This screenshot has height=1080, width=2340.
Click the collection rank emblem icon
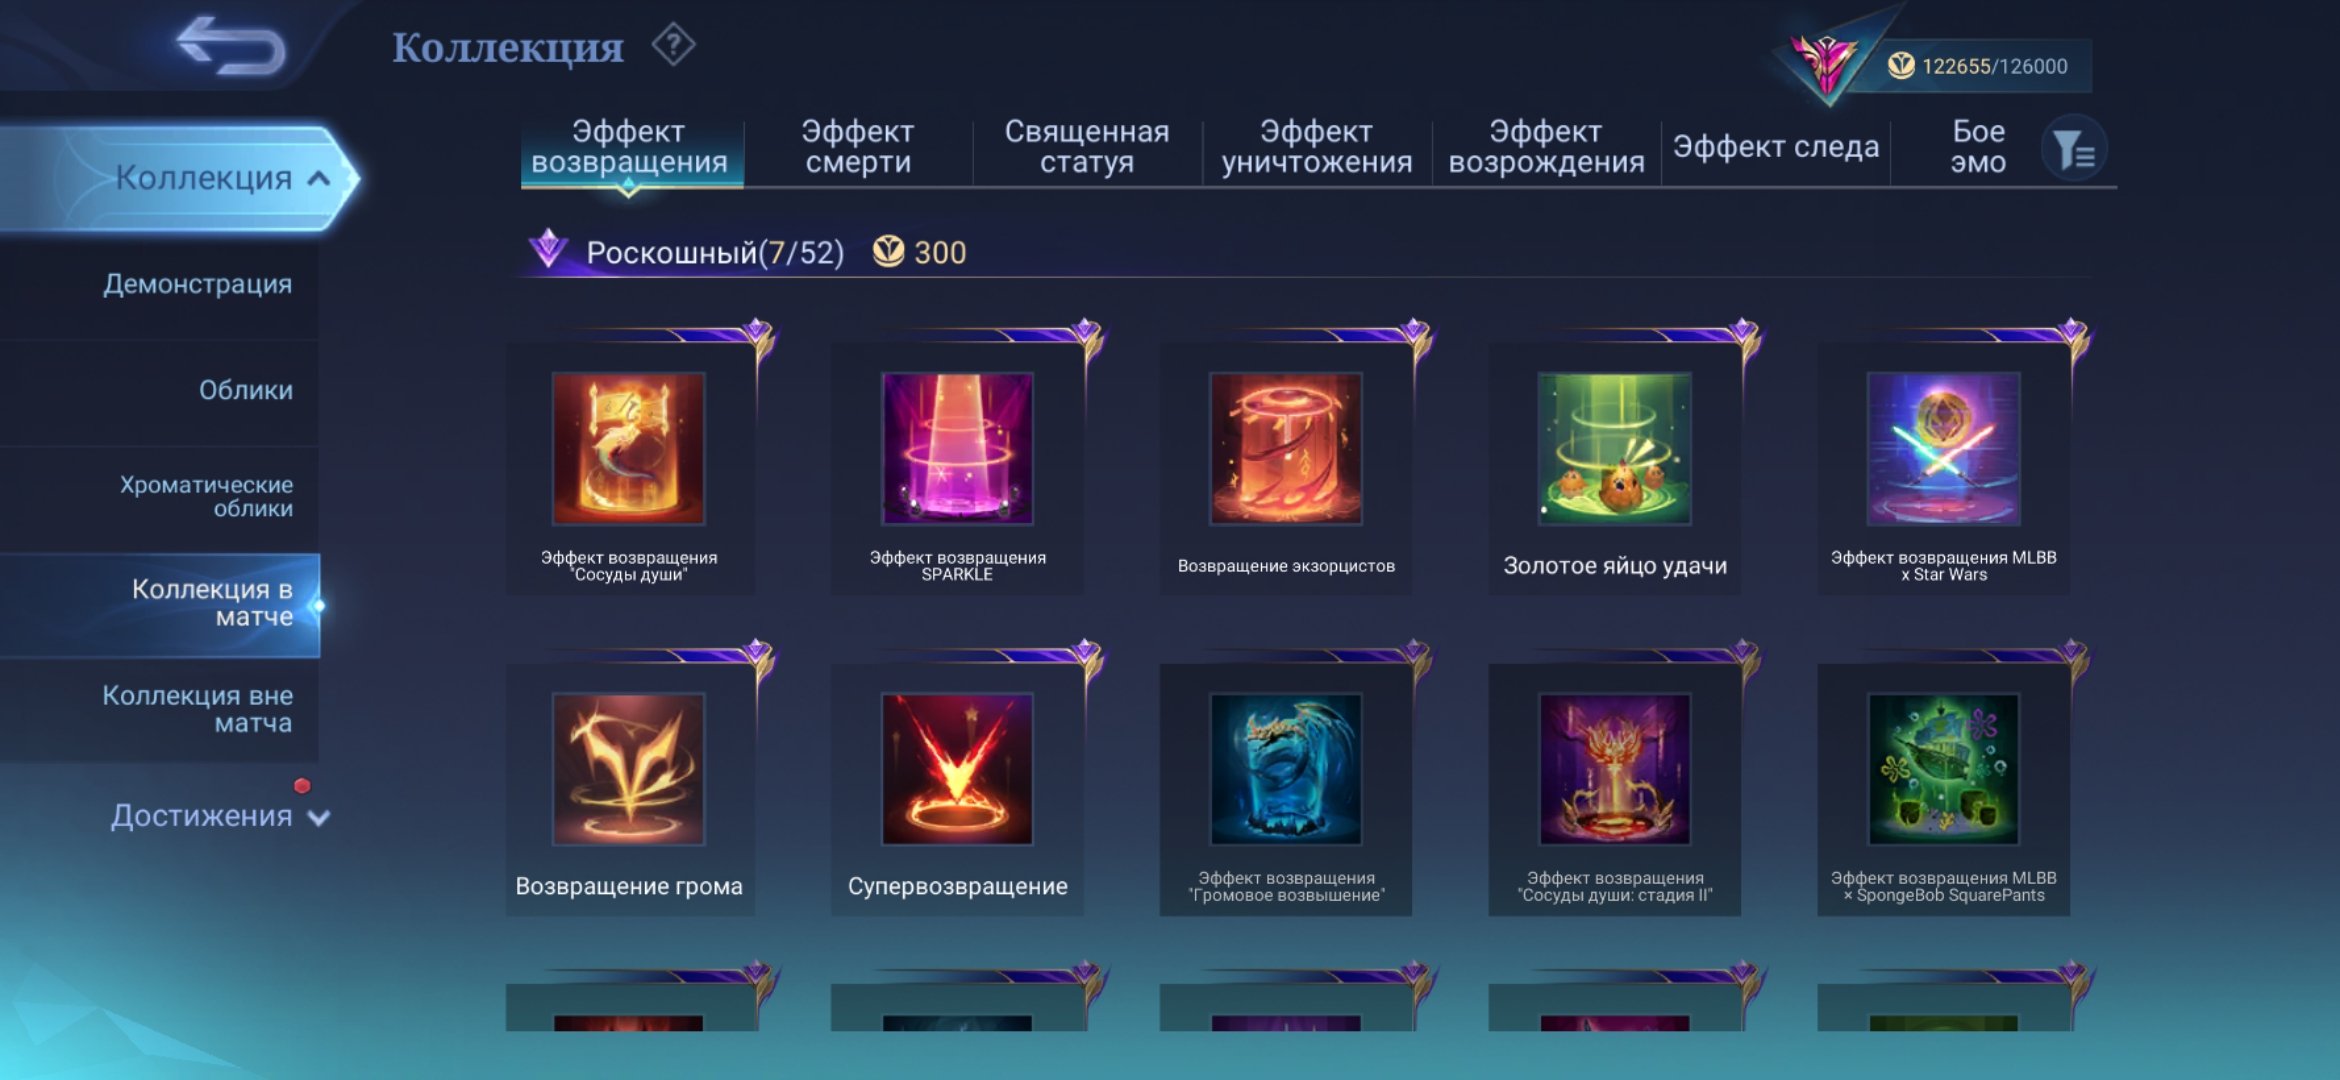click(1826, 62)
